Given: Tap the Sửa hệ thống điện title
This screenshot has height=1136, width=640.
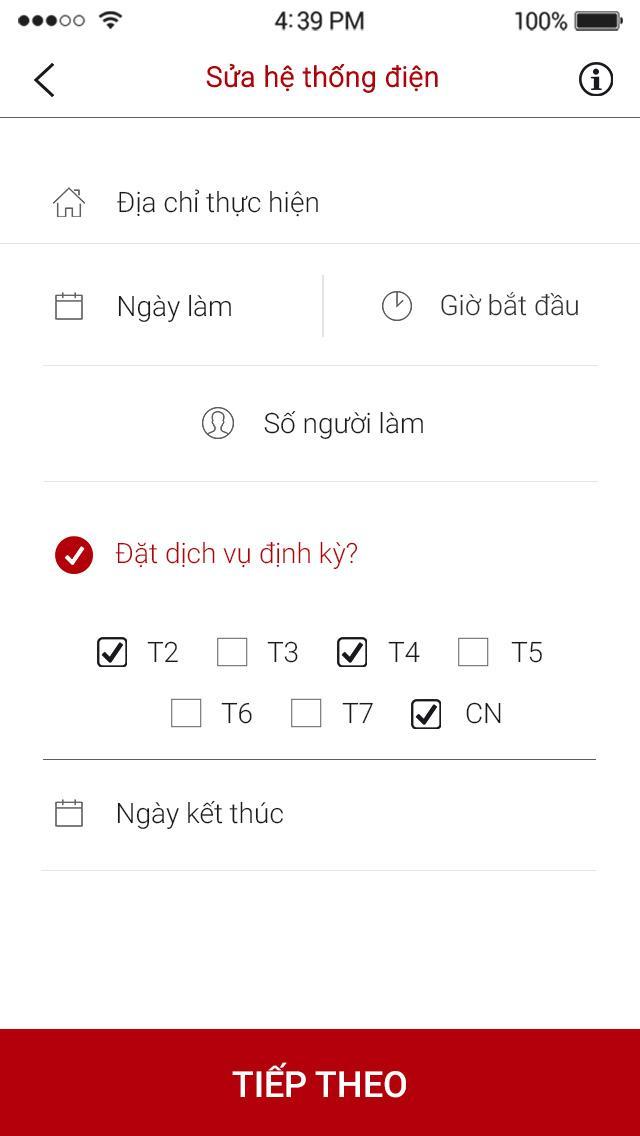Looking at the screenshot, I should click(320, 78).
